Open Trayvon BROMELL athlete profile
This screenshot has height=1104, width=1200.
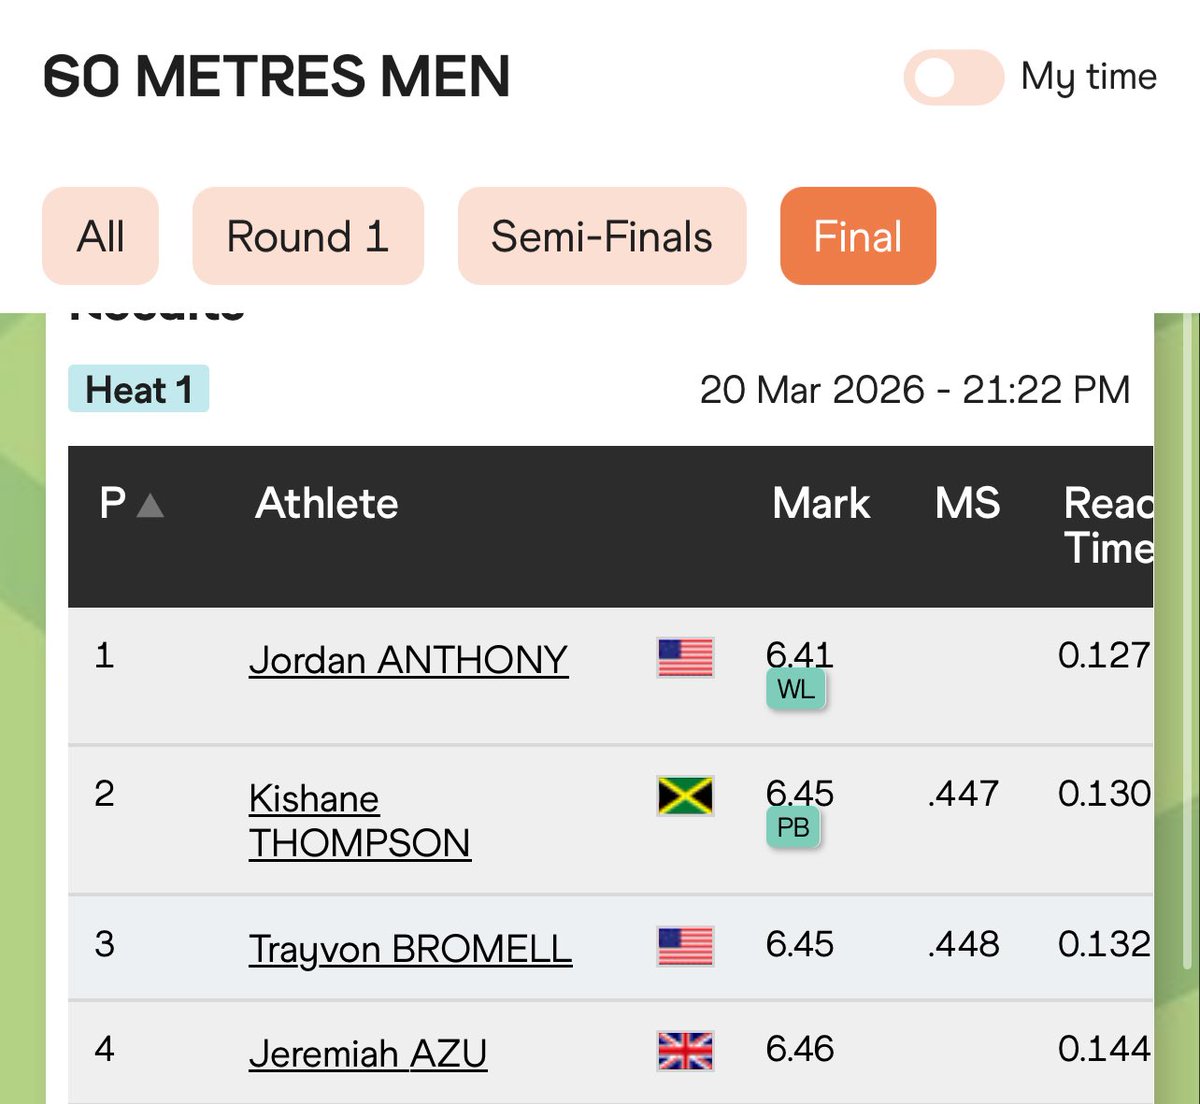tap(411, 948)
